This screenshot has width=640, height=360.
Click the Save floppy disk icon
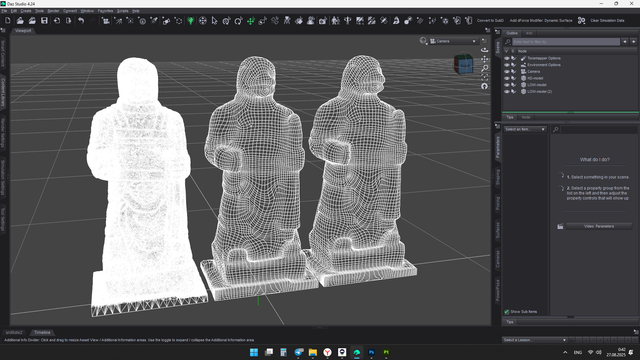(x=44, y=20)
